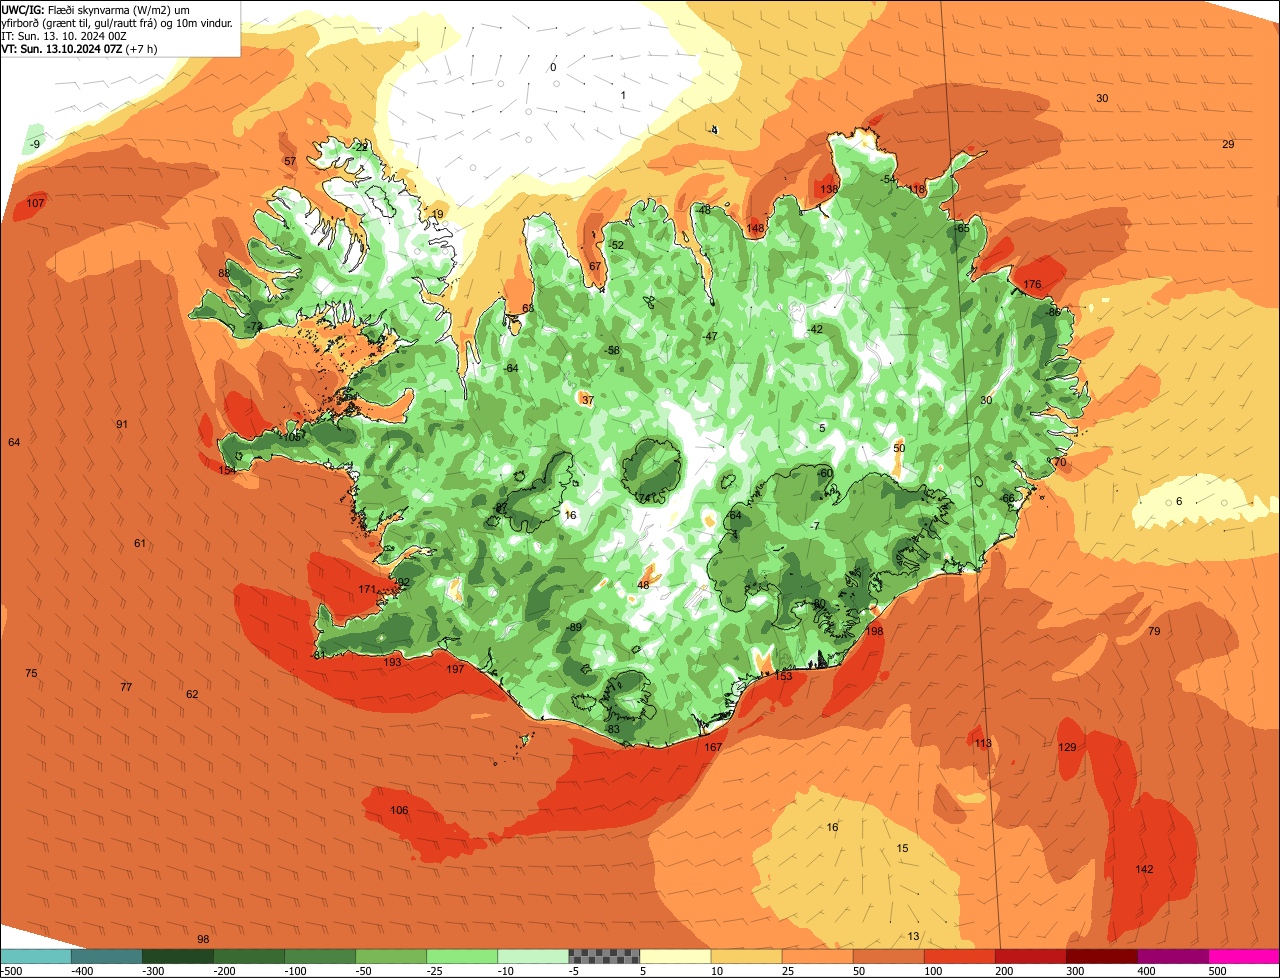Select the gray checkered legend swatch between -5 and 5
This screenshot has height=978, width=1280.
(604, 956)
